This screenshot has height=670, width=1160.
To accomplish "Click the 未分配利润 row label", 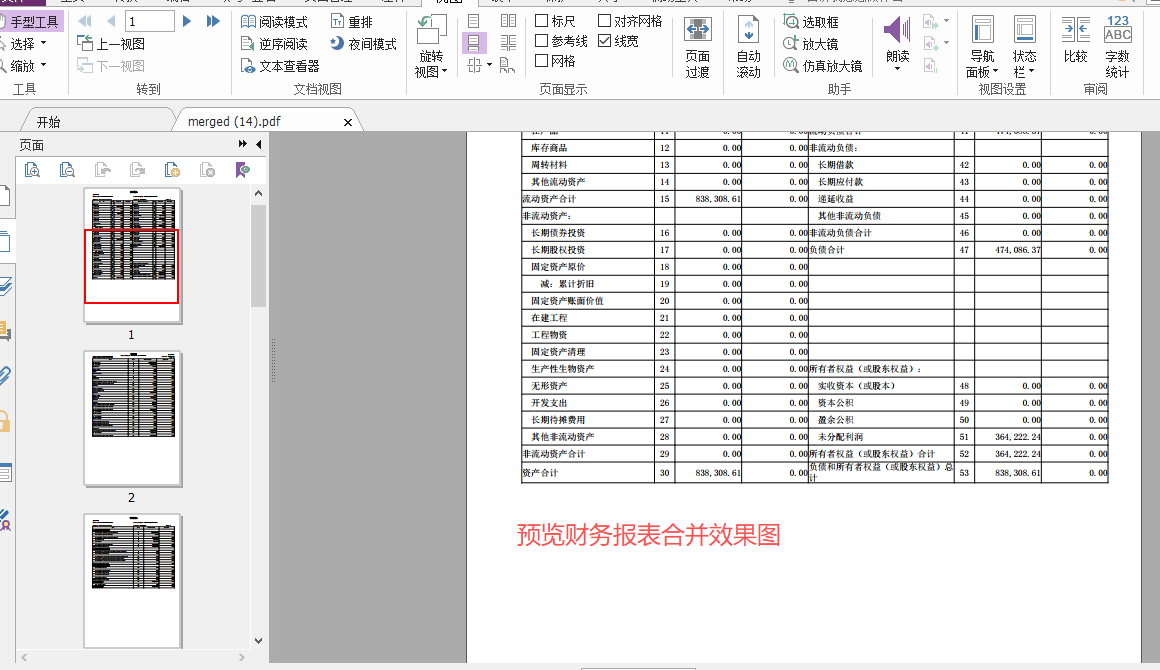I will [x=840, y=437].
